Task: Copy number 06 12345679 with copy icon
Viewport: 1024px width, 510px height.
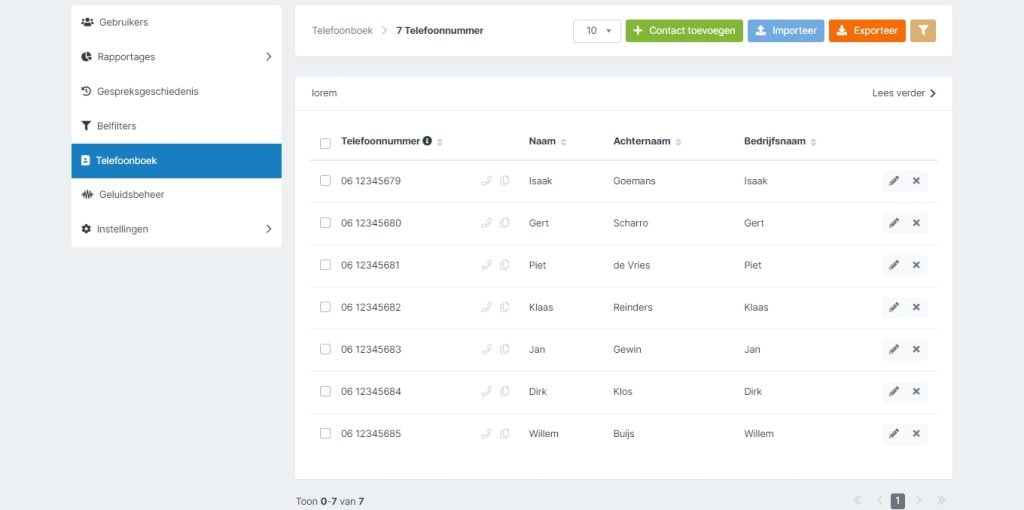Action: [x=504, y=181]
